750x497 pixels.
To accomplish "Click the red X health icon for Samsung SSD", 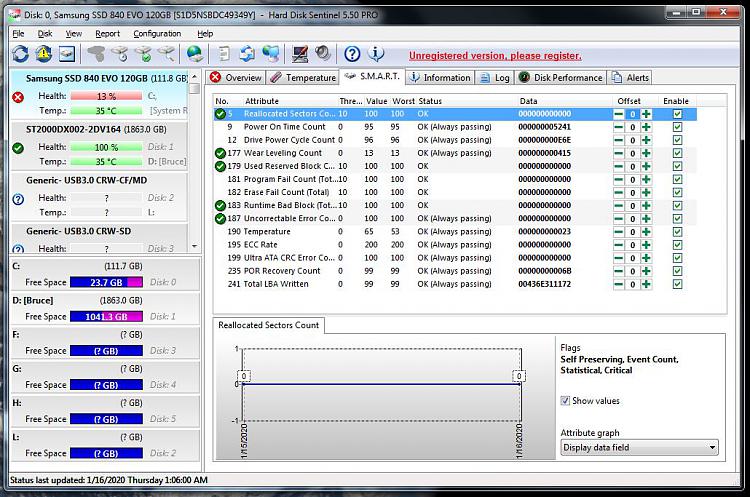I will pyautogui.click(x=18, y=98).
